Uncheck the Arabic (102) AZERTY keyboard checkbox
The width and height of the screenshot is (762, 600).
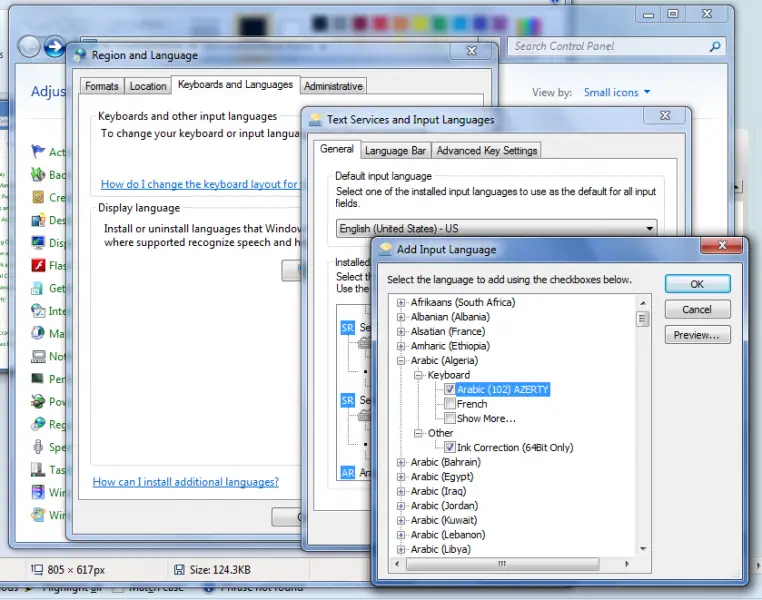click(x=450, y=389)
